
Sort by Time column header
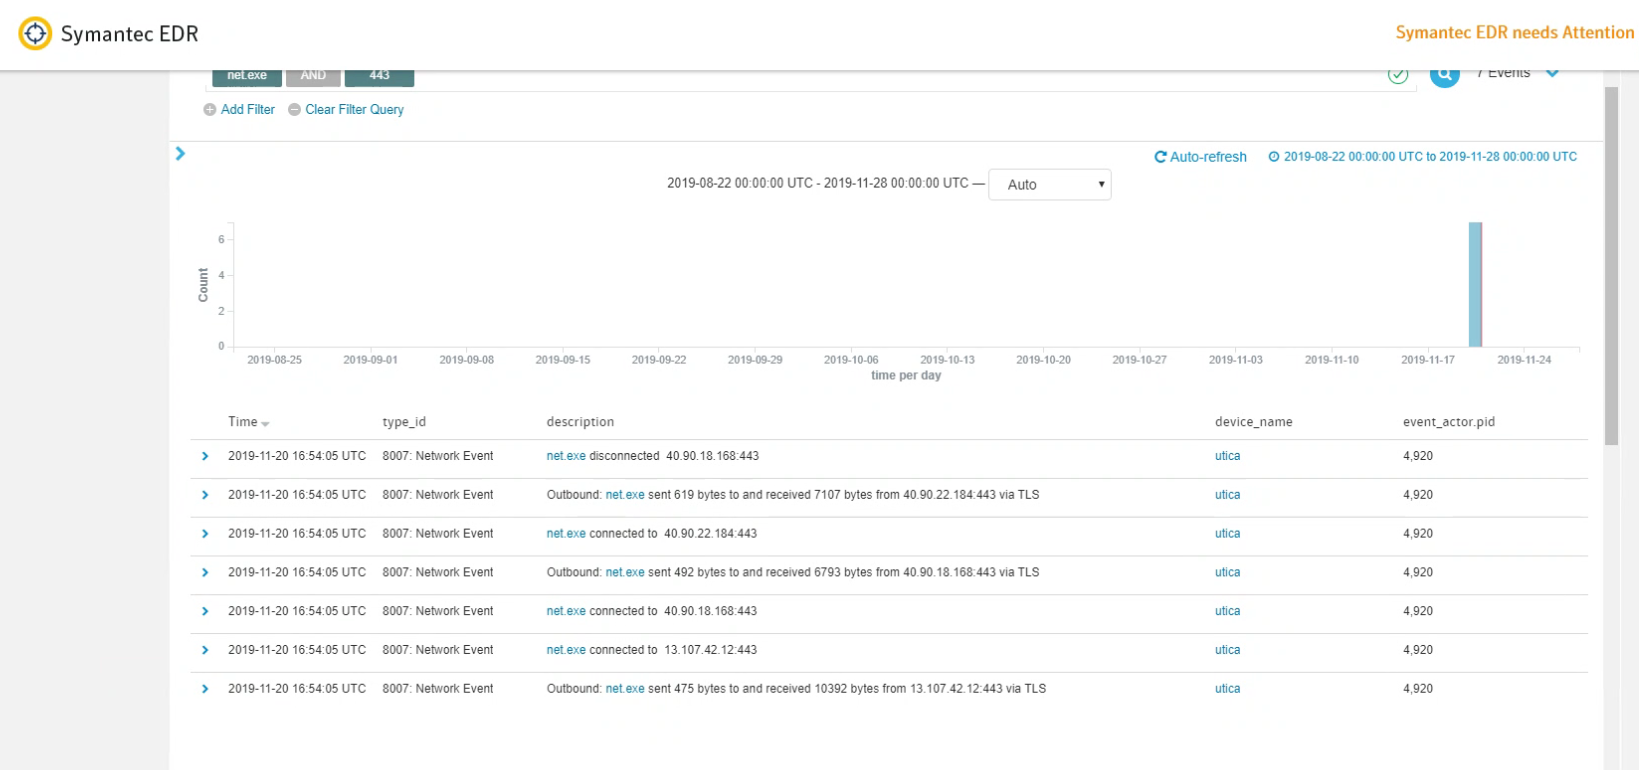click(248, 422)
